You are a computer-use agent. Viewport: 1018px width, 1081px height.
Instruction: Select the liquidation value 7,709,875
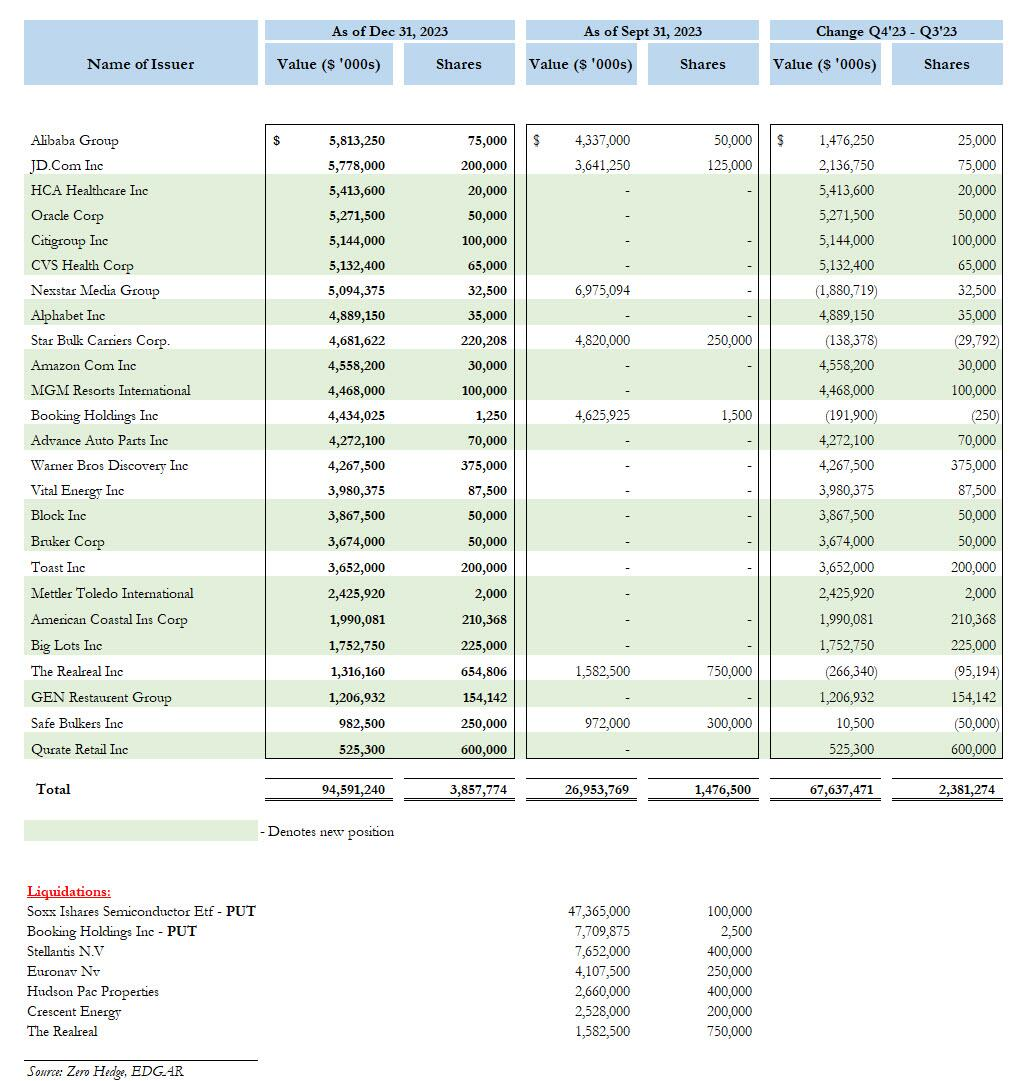(x=602, y=931)
